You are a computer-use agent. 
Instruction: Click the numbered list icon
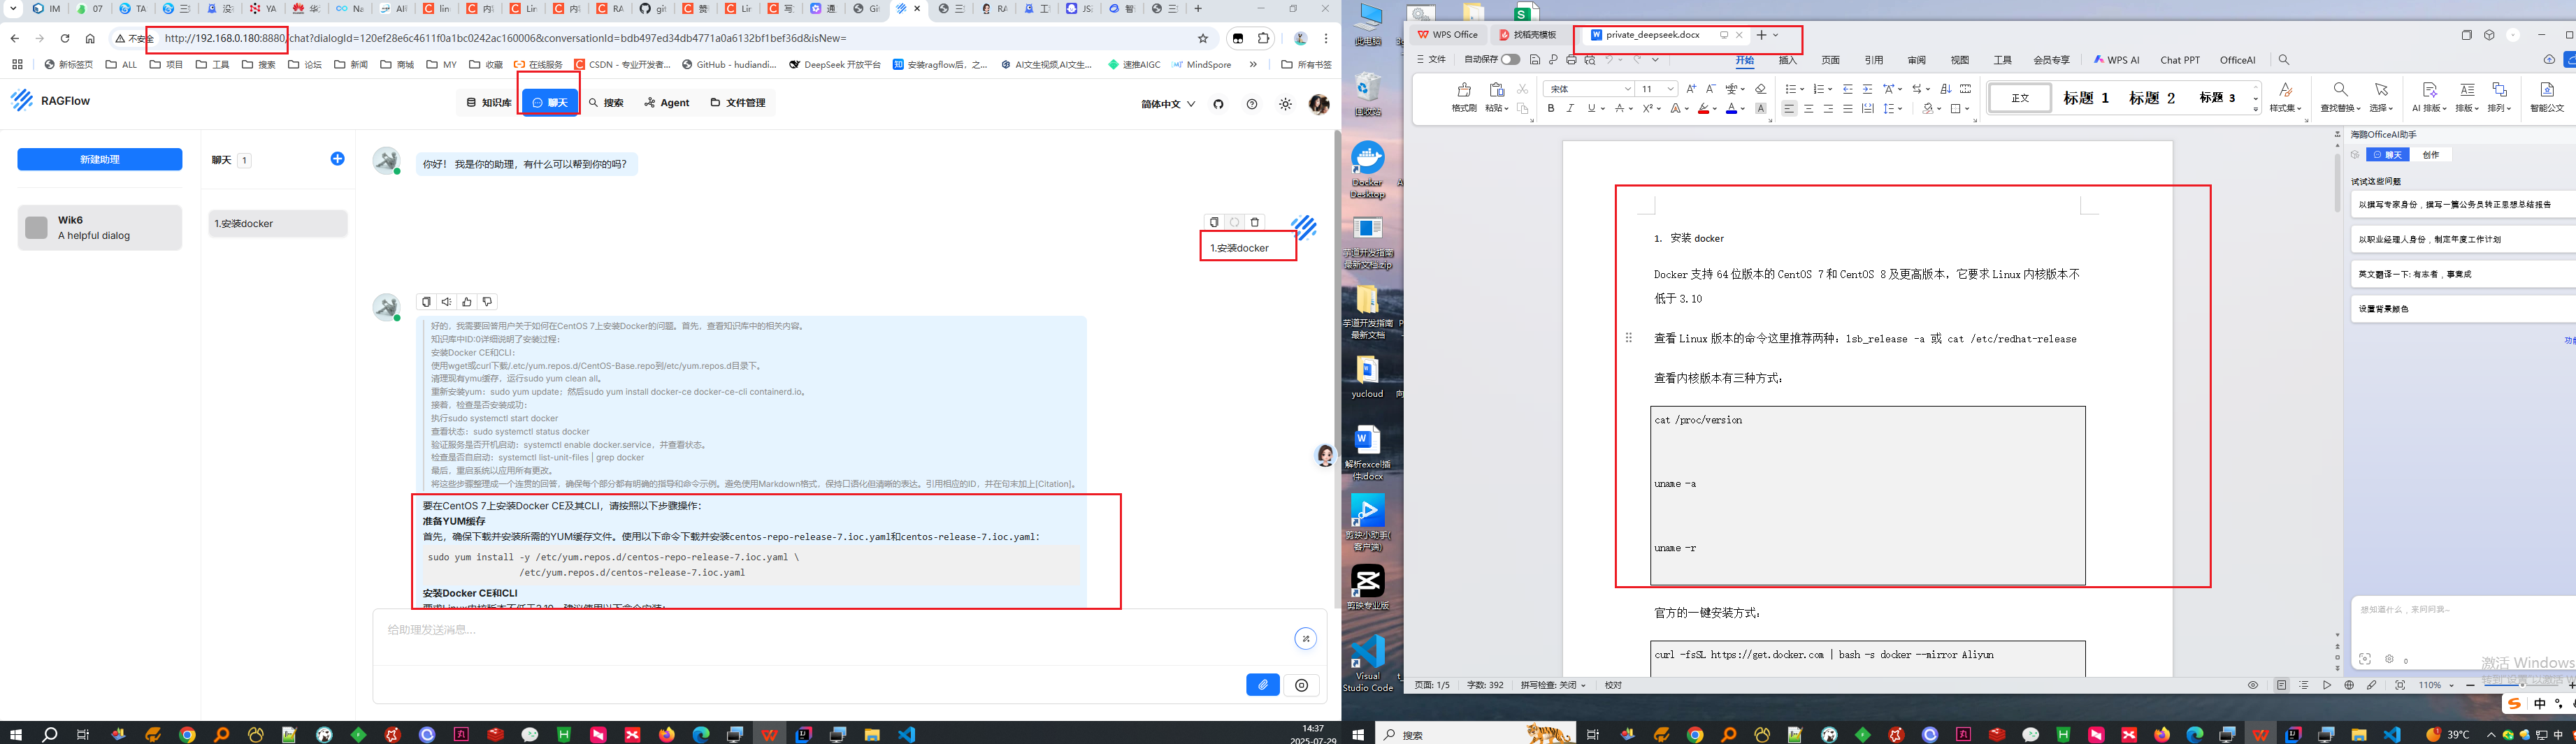coord(1819,89)
